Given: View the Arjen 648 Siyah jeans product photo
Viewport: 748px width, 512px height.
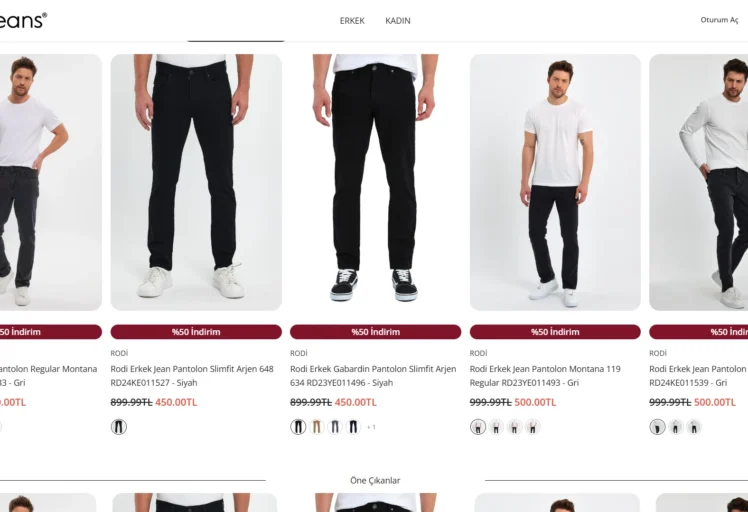Looking at the screenshot, I should point(196,182).
